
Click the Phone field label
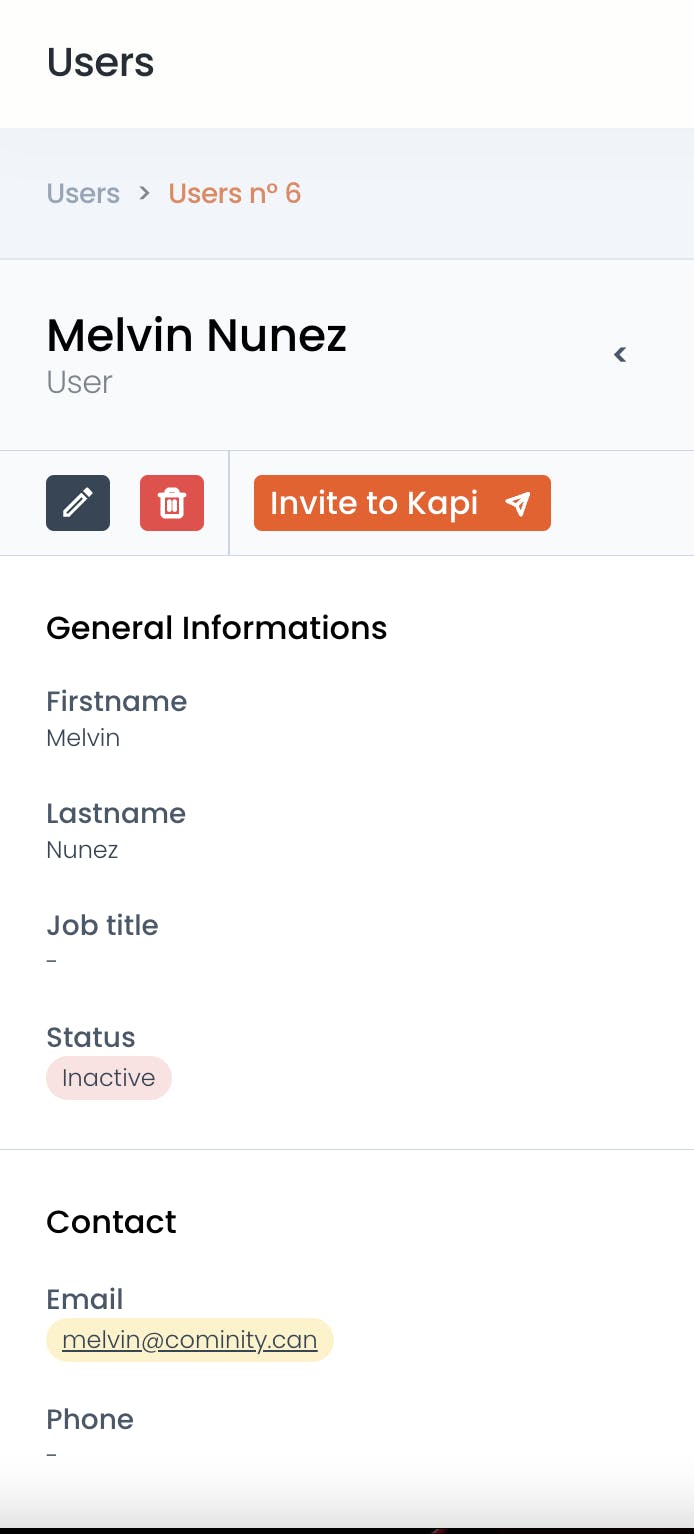tap(90, 1419)
